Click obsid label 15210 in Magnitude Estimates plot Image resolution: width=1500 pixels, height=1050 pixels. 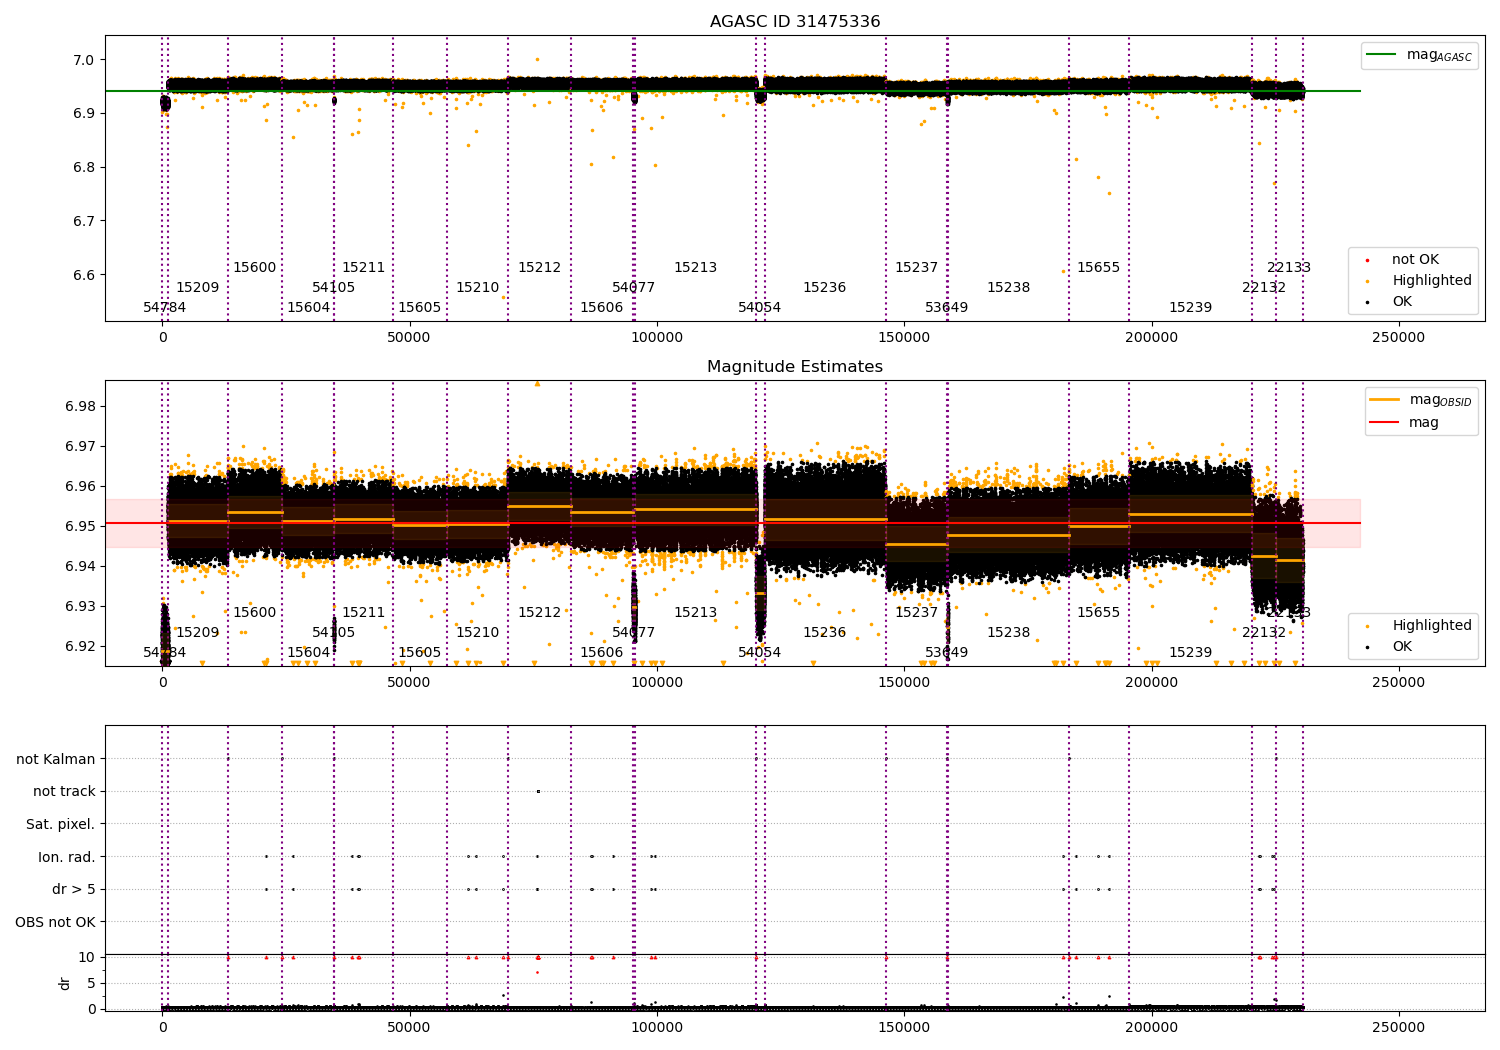[478, 633]
